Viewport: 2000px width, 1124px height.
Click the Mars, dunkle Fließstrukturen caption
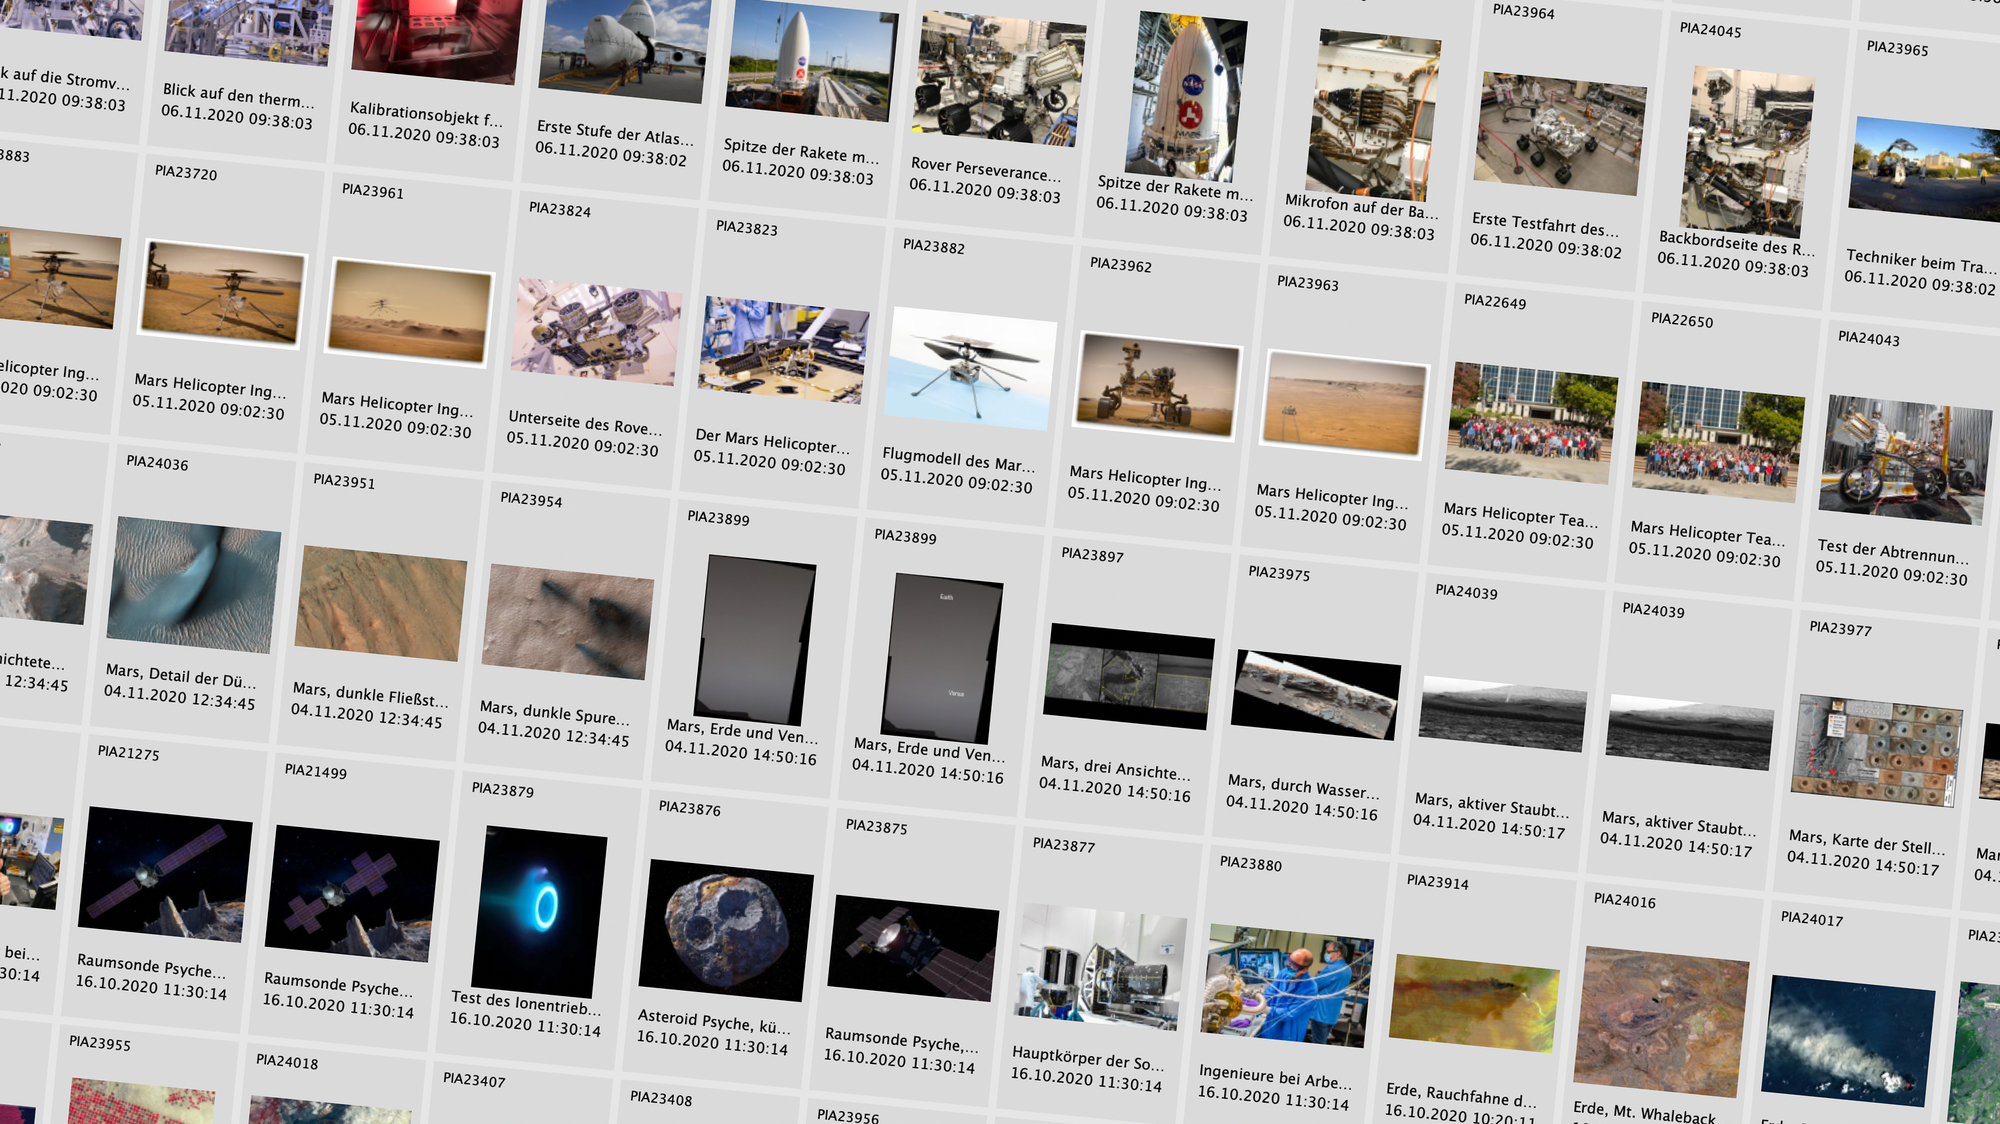point(370,695)
